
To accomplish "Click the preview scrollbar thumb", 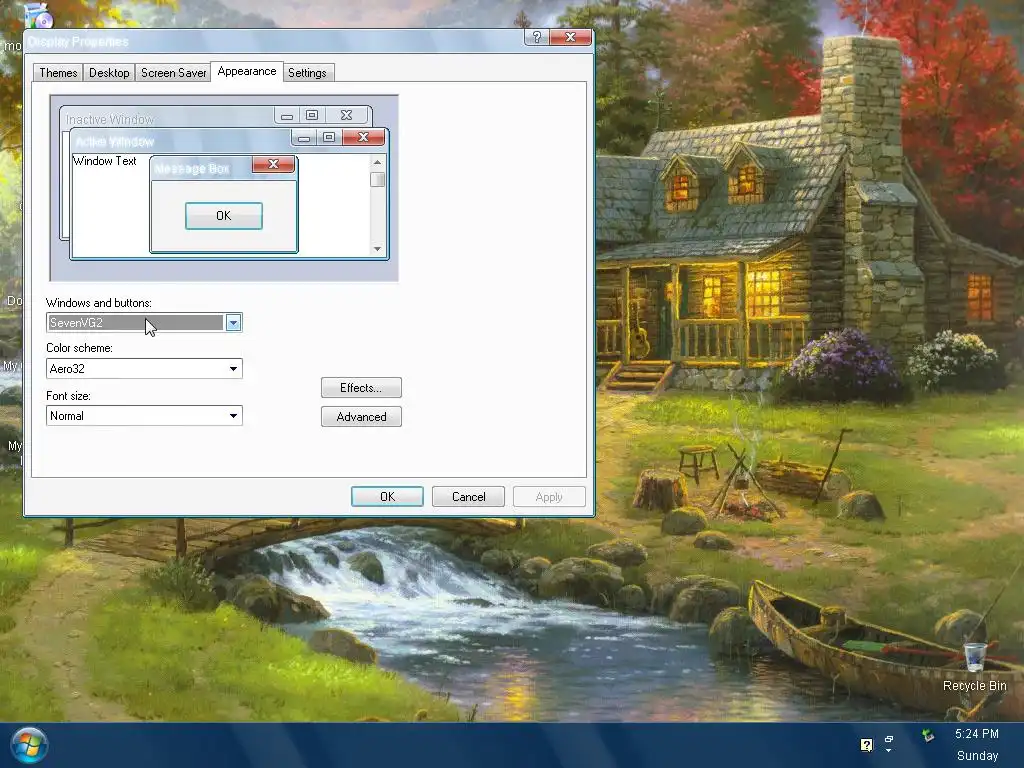I will tap(377, 179).
